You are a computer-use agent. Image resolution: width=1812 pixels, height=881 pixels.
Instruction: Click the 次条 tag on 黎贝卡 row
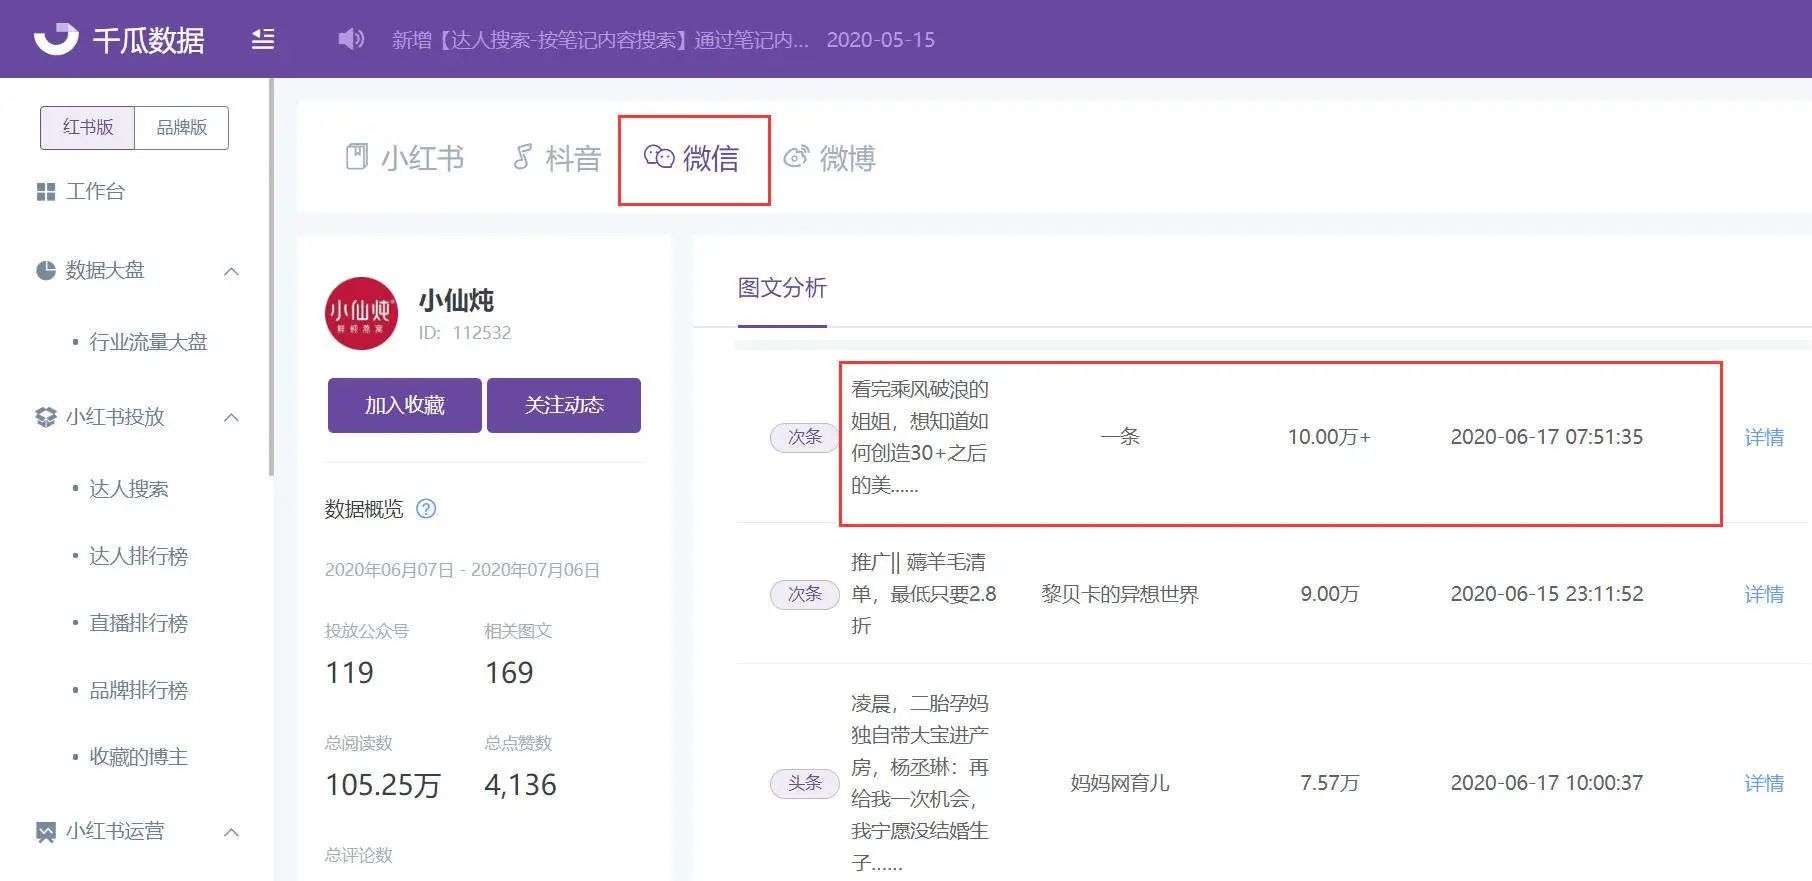pyautogui.click(x=804, y=594)
